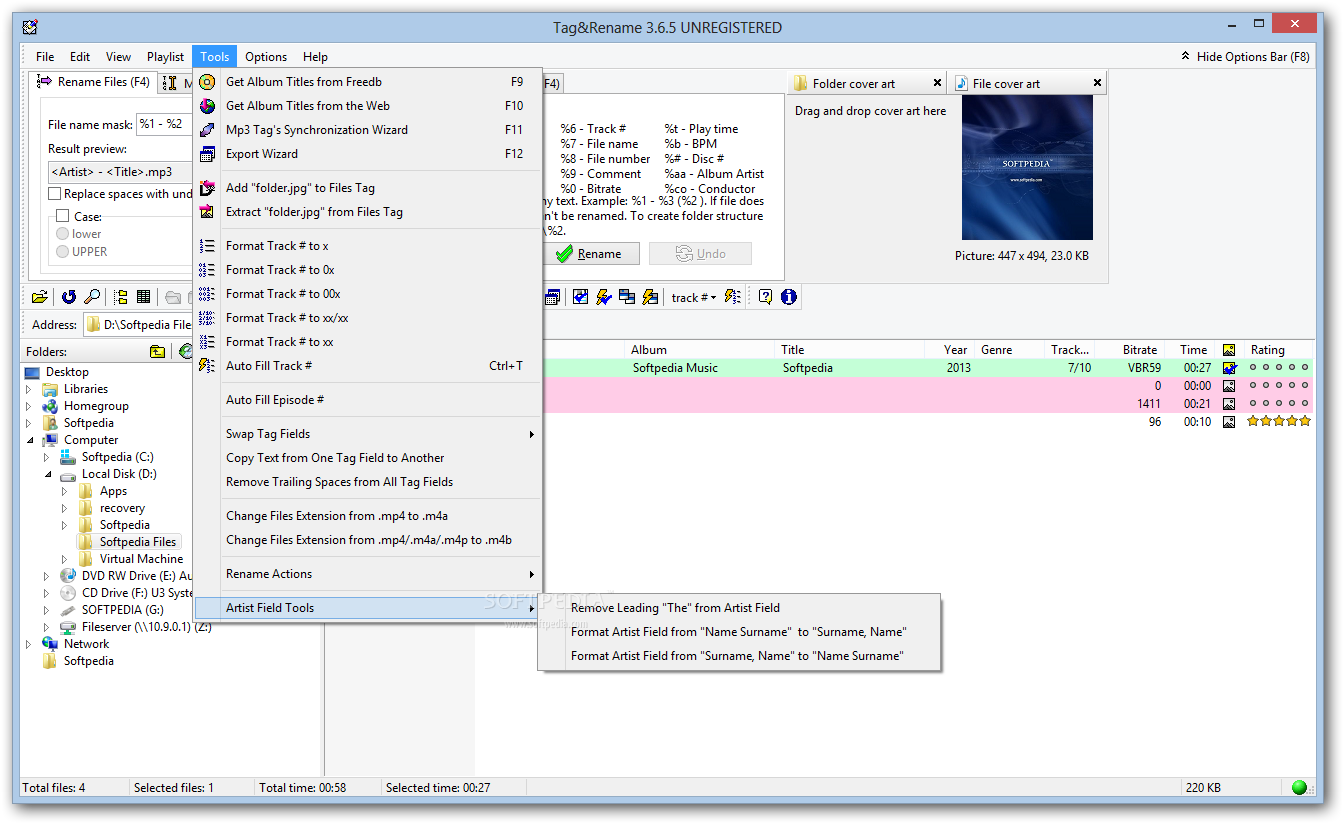The image size is (1344, 824).
Task: Click the Format Track # to x icon
Action: 207,246
